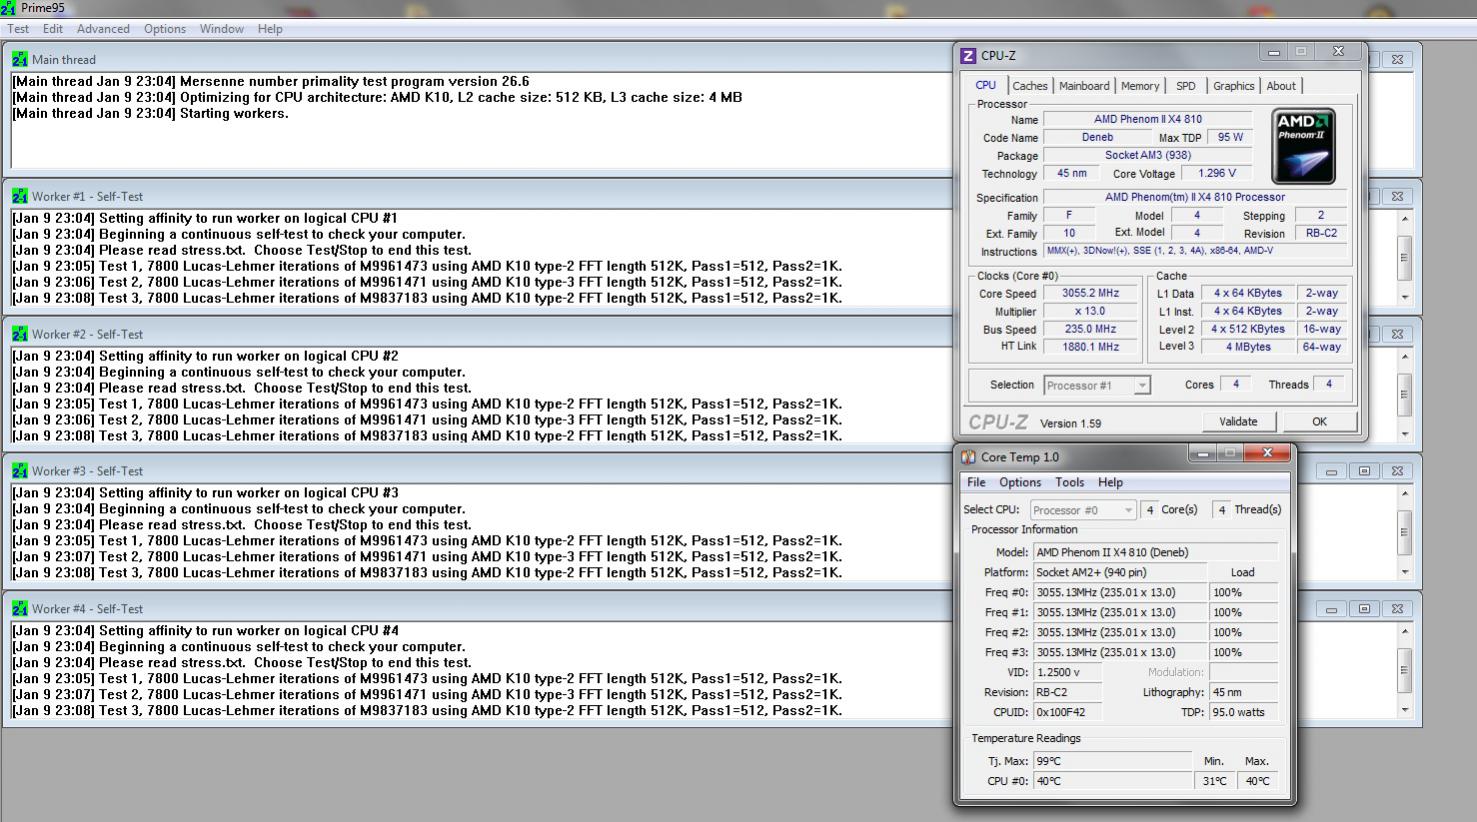
Task: Open the Prime95 Advanced menu
Action: pyautogui.click(x=103, y=29)
